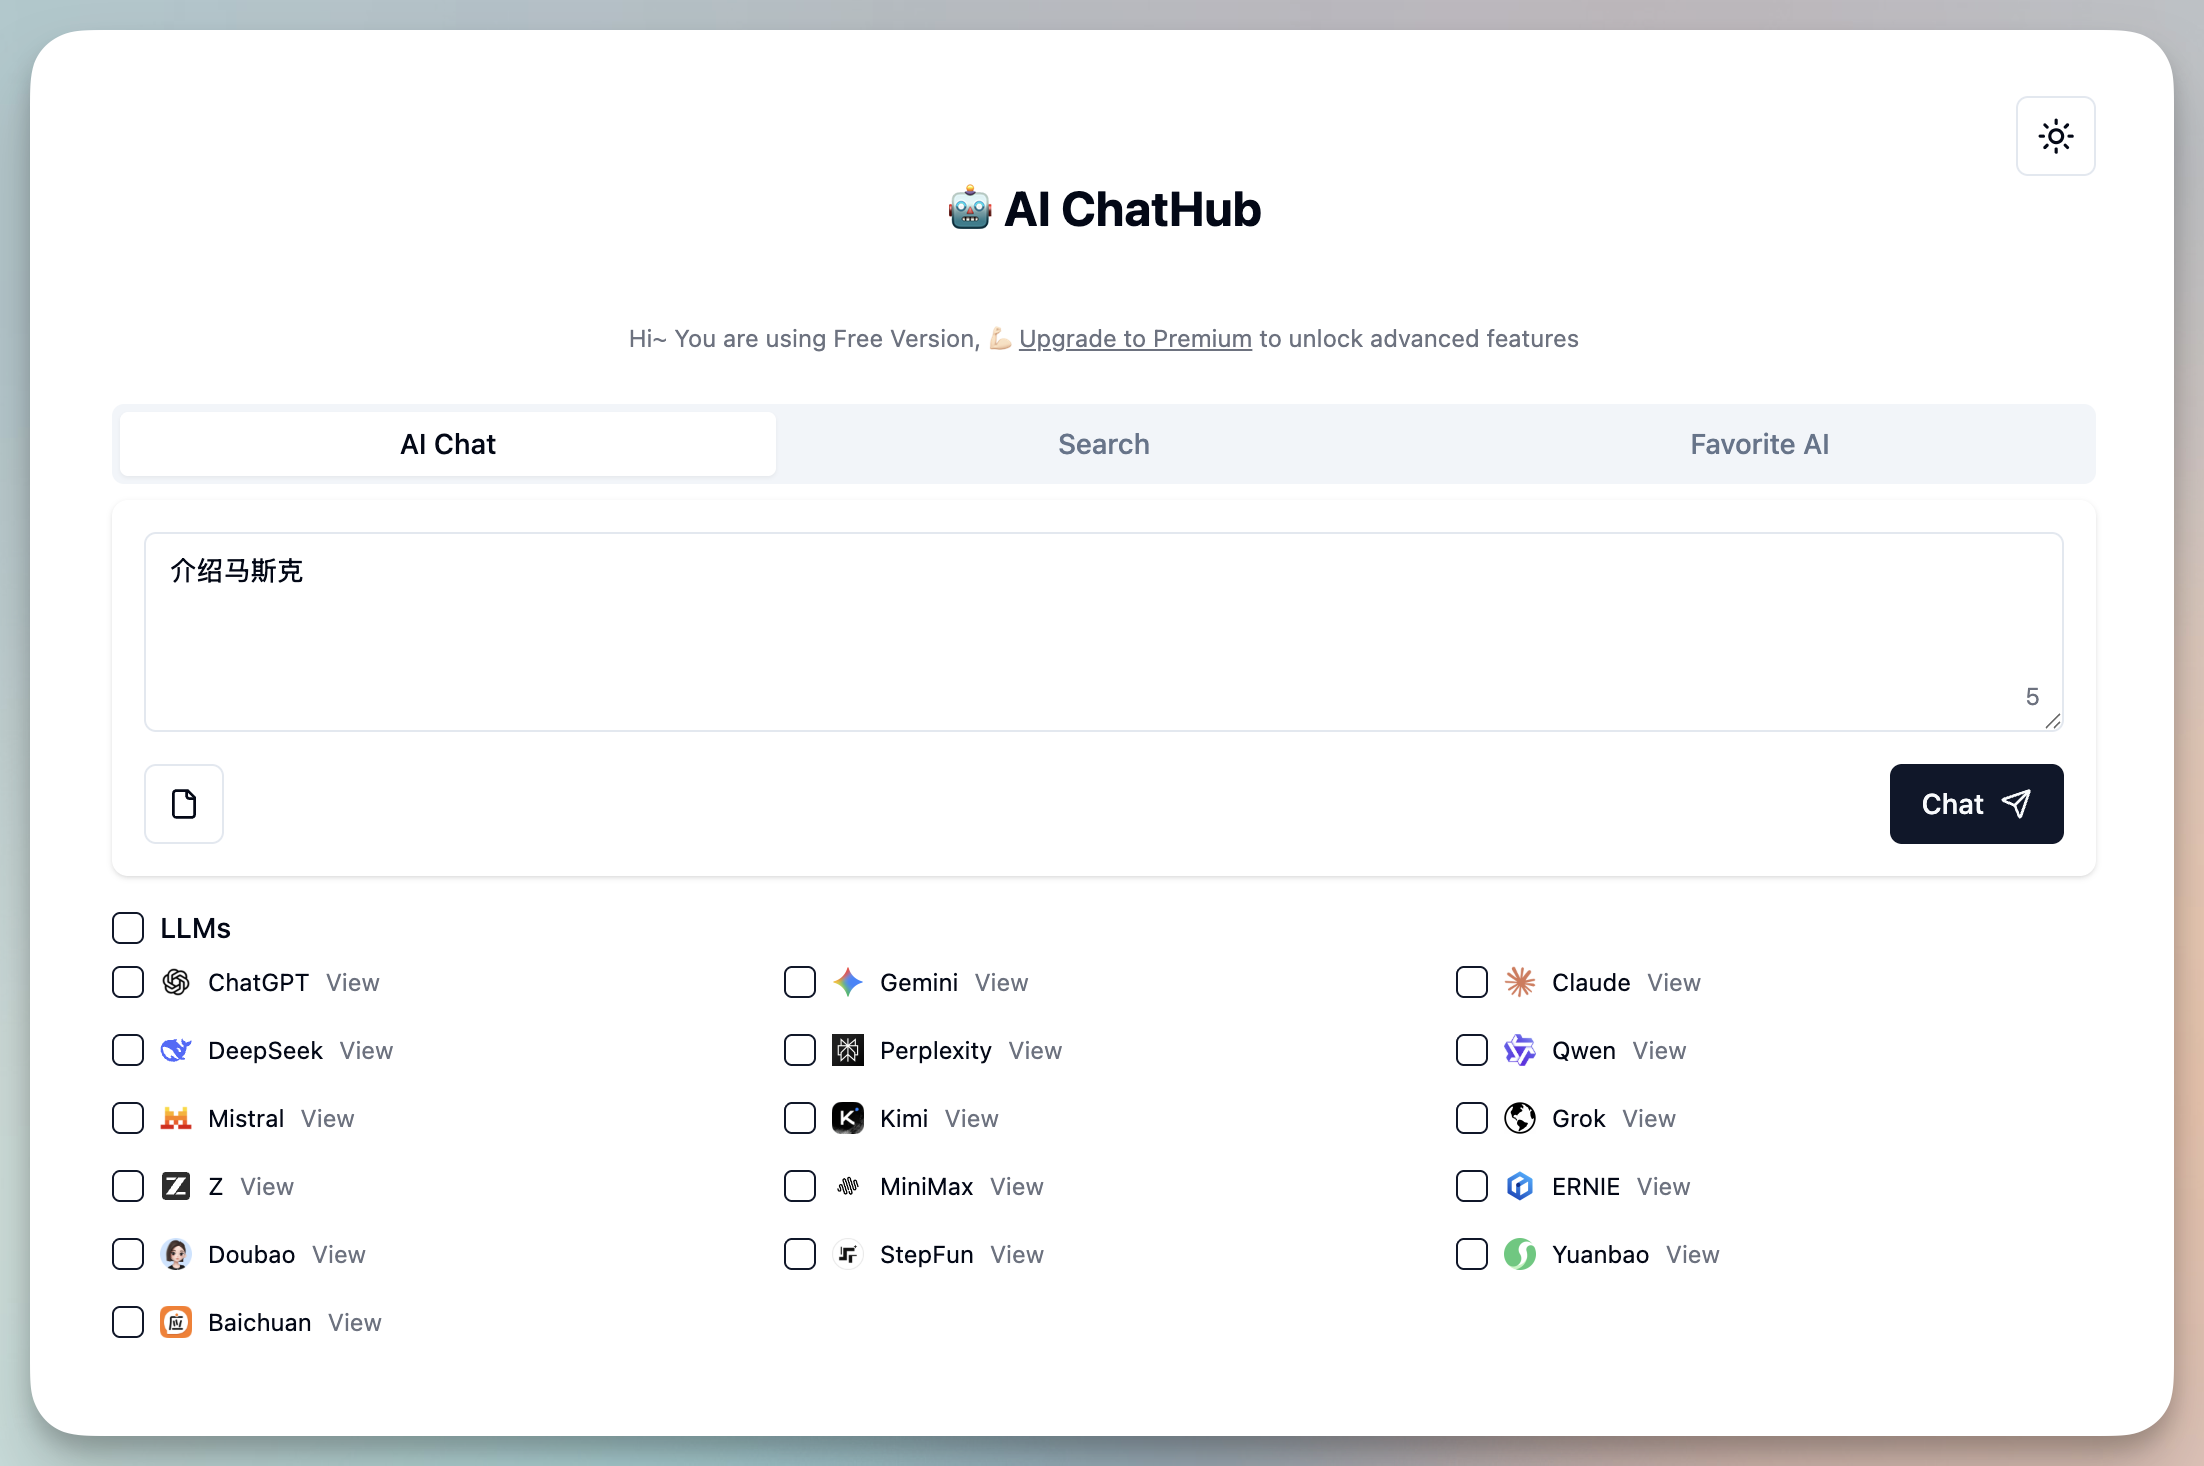2204x1466 pixels.
Task: Click the Baichuan orange logo icon
Action: click(176, 1322)
